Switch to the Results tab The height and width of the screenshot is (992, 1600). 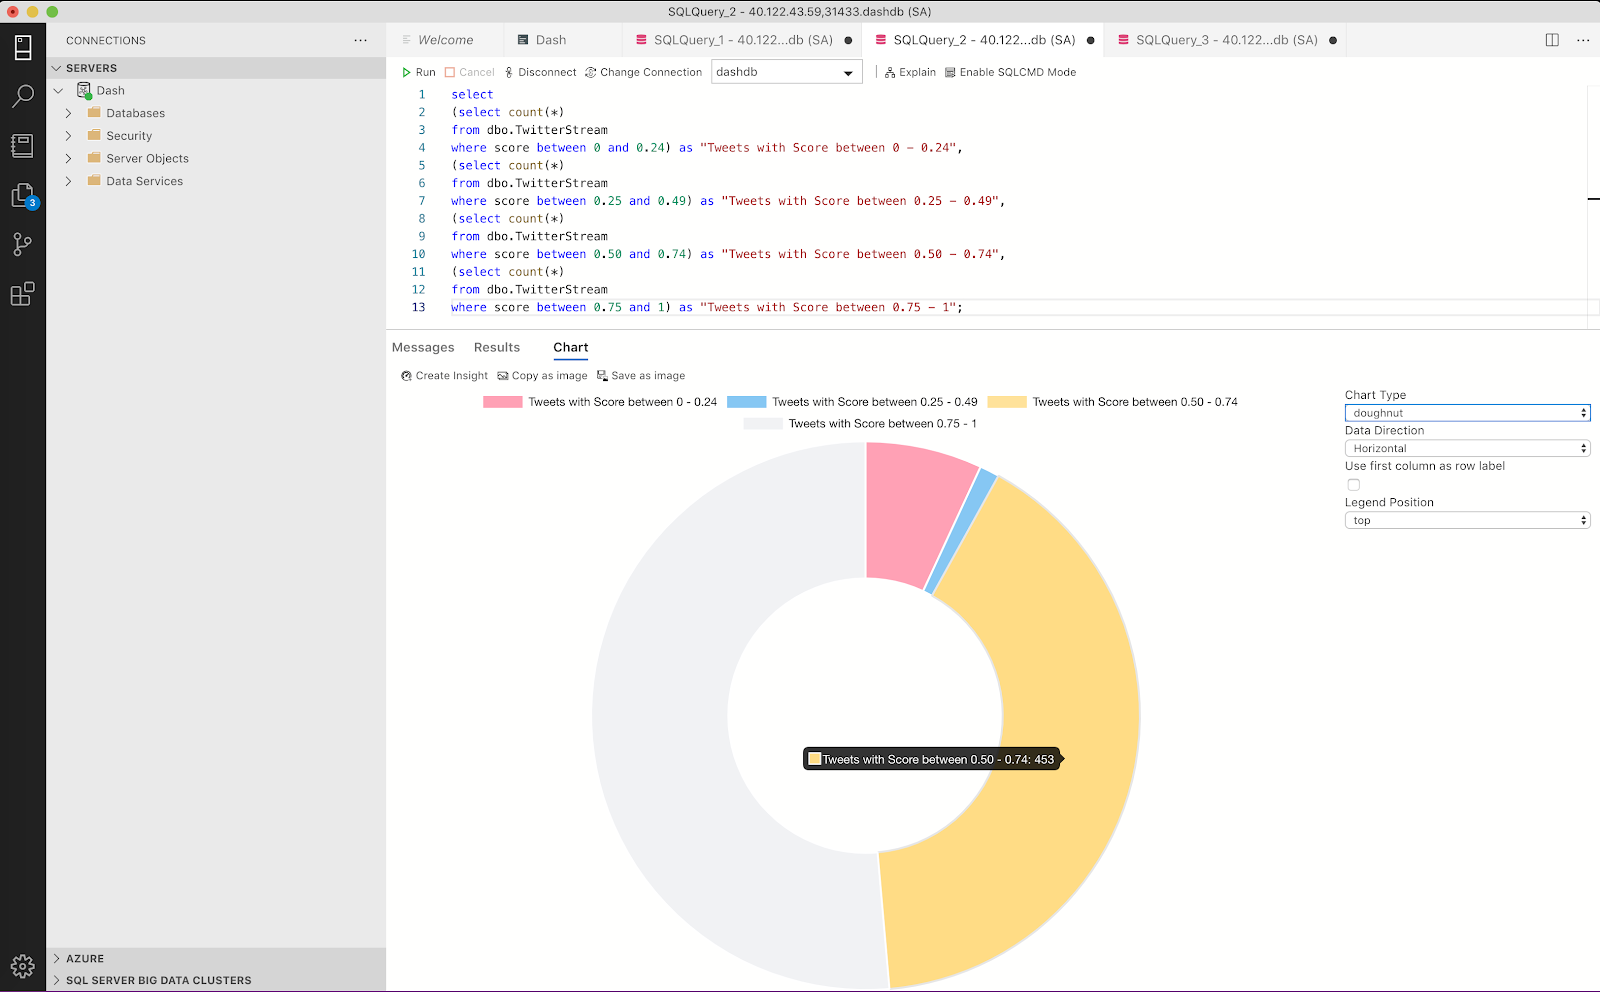pos(496,347)
